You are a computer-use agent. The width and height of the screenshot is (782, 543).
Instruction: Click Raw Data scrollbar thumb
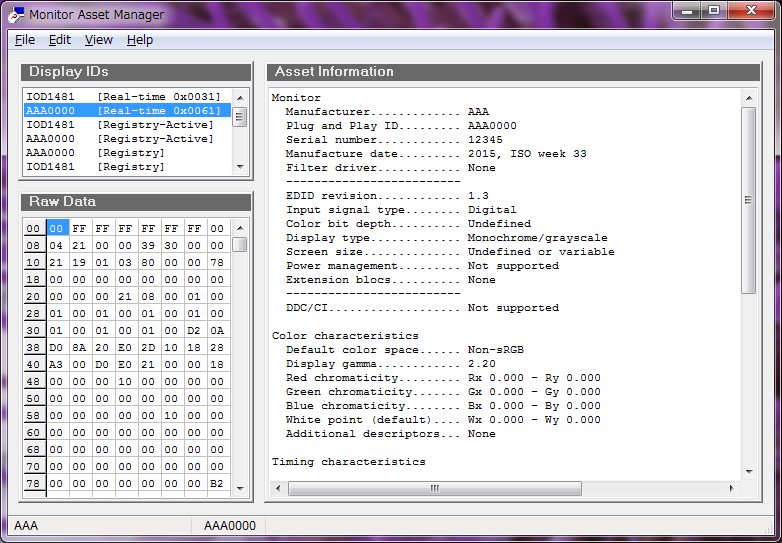coord(240,244)
